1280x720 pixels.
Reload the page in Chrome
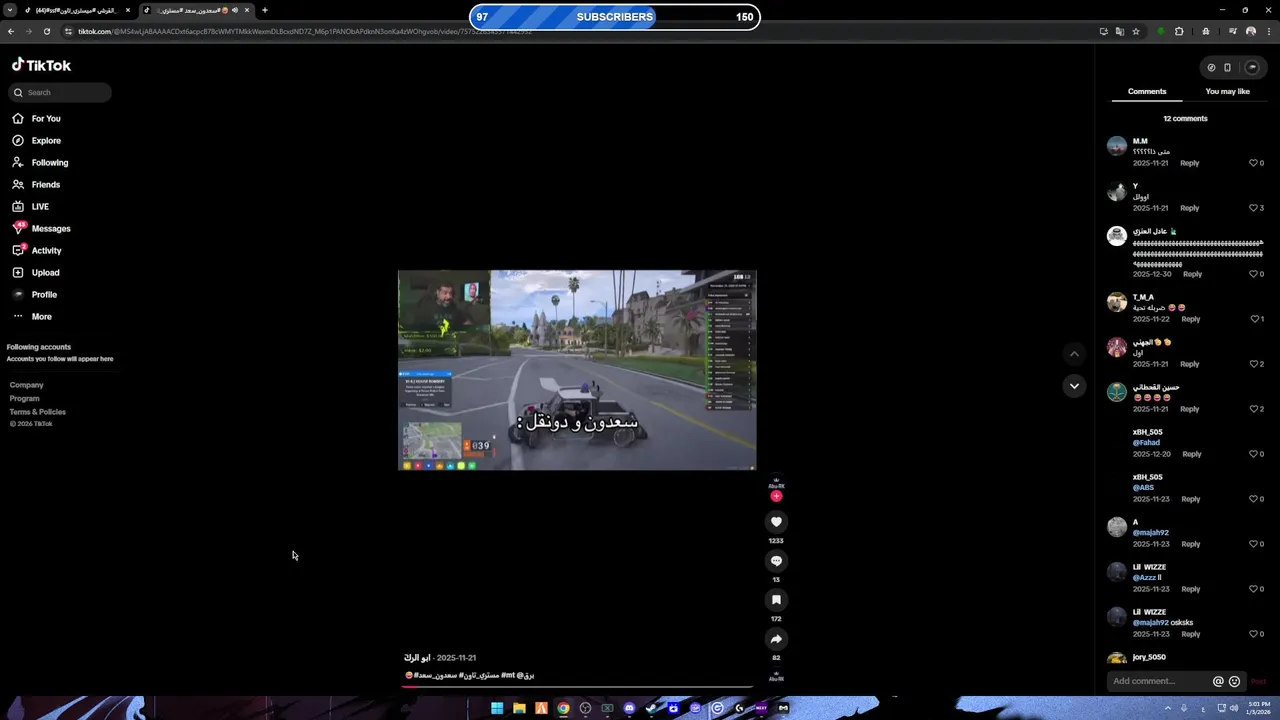[47, 31]
